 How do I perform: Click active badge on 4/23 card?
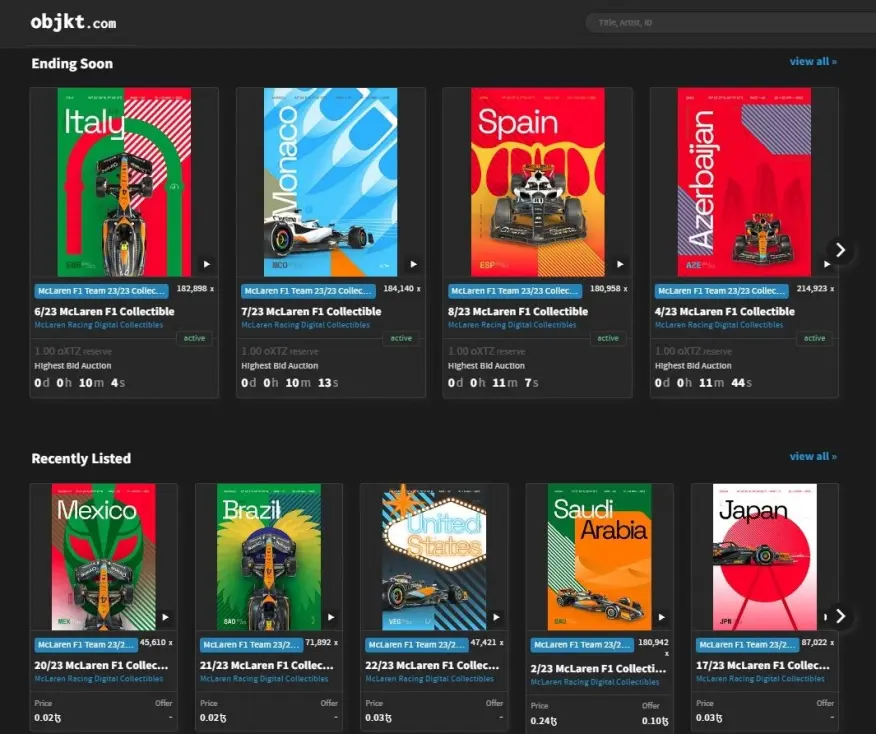pos(815,339)
